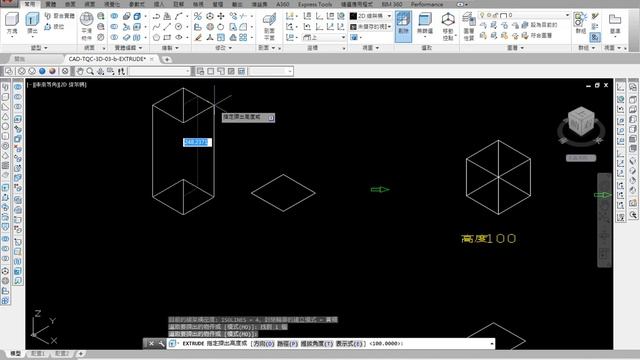Click the Customize wrench icon on command line
The width and height of the screenshot is (640, 360).
161,344
